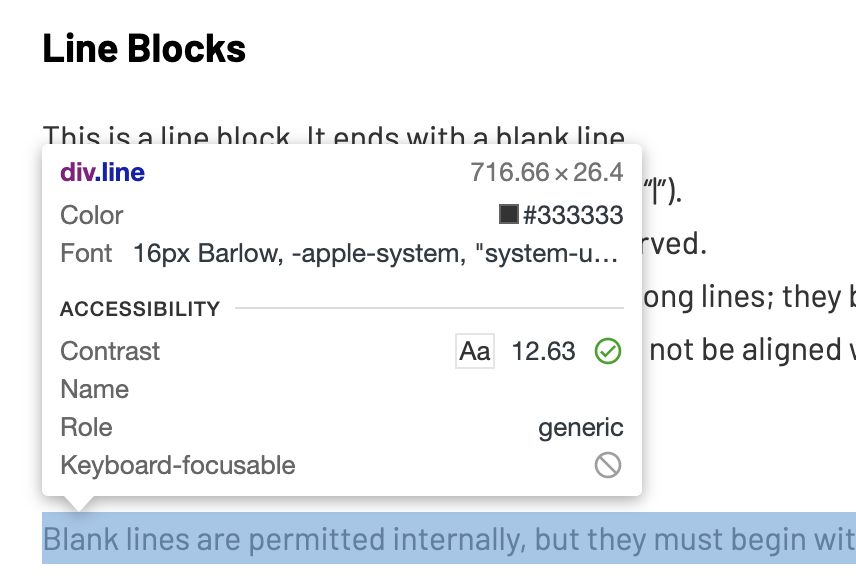Viewport: 856px width, 586px height.
Task: Click the Line Blocks heading
Action: click(x=143, y=47)
